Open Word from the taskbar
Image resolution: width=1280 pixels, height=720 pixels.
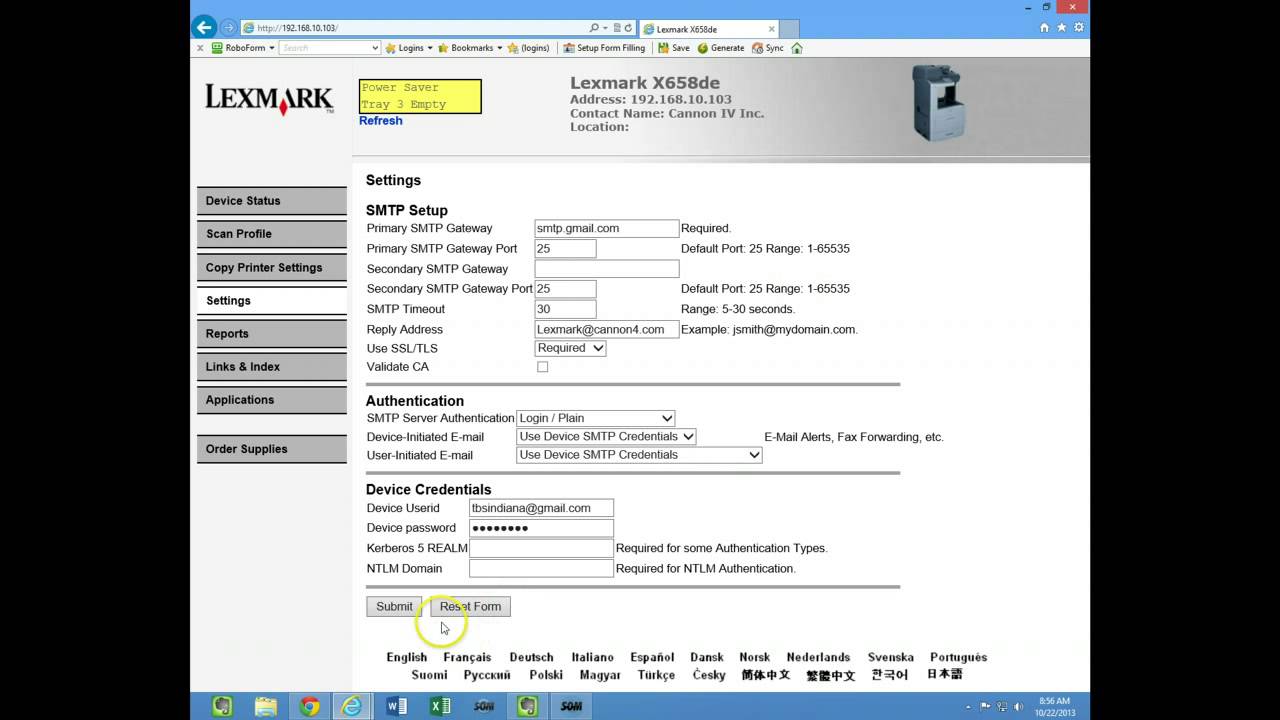point(397,706)
